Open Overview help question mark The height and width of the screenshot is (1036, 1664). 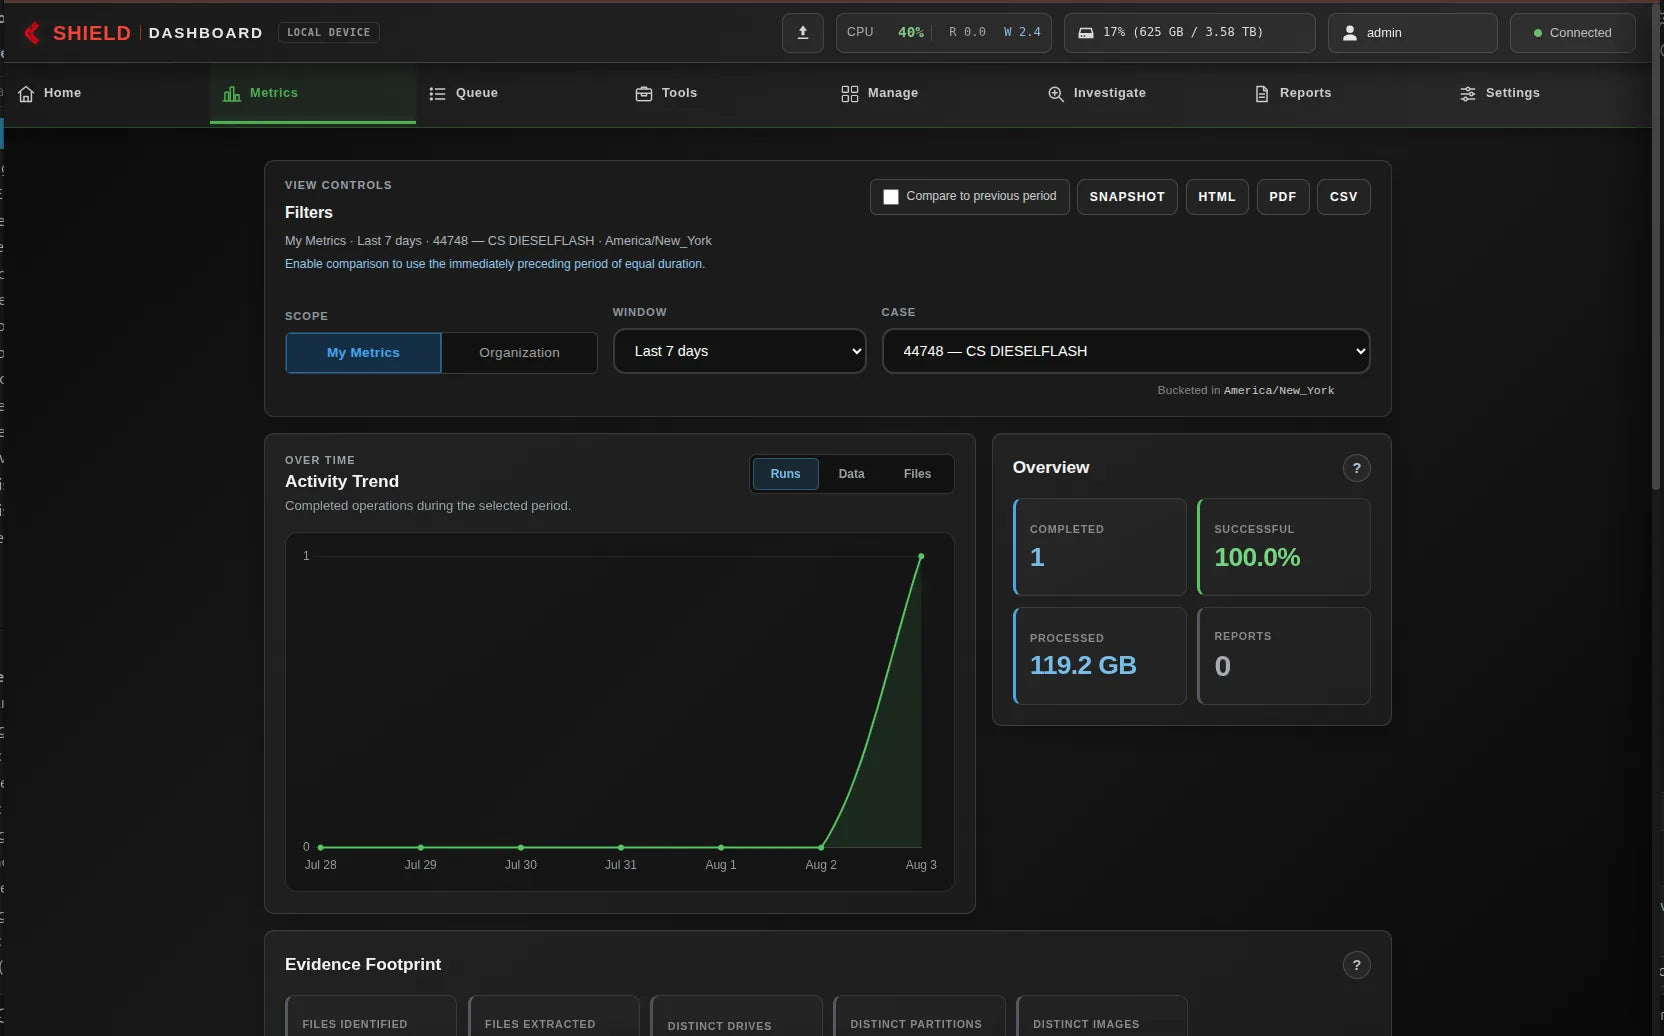click(x=1356, y=468)
